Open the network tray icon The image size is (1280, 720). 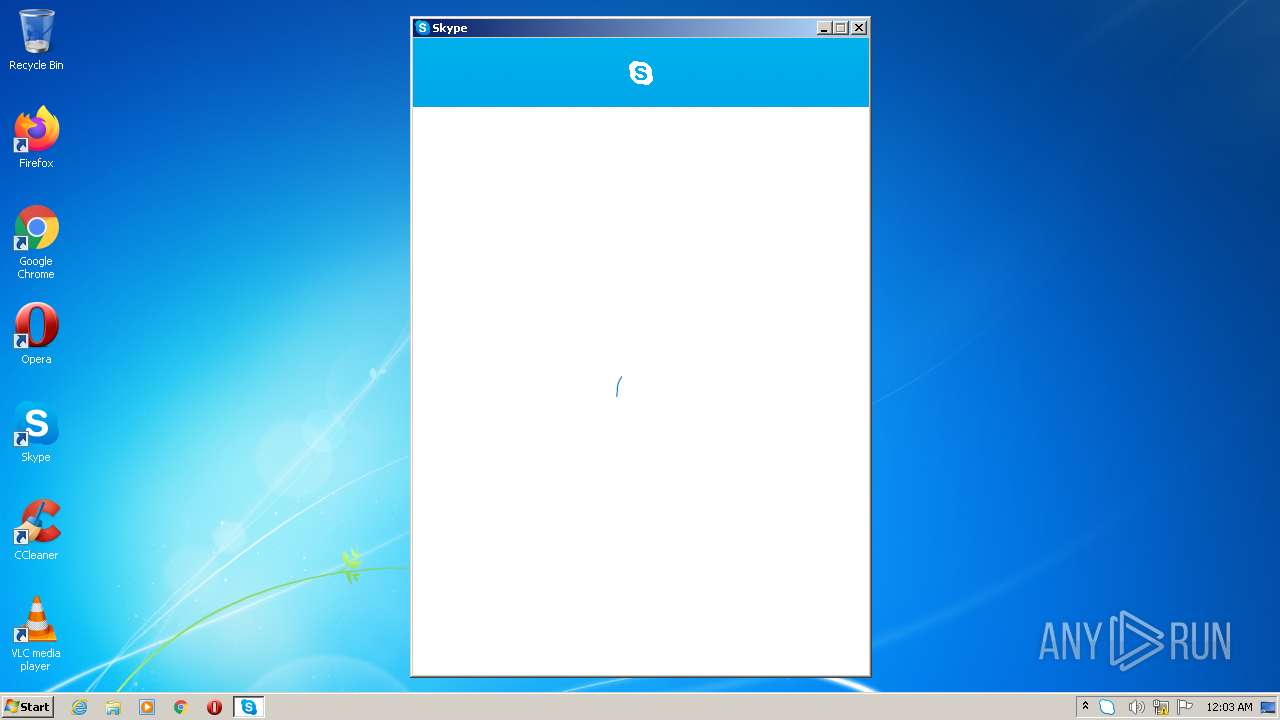tap(1161, 707)
